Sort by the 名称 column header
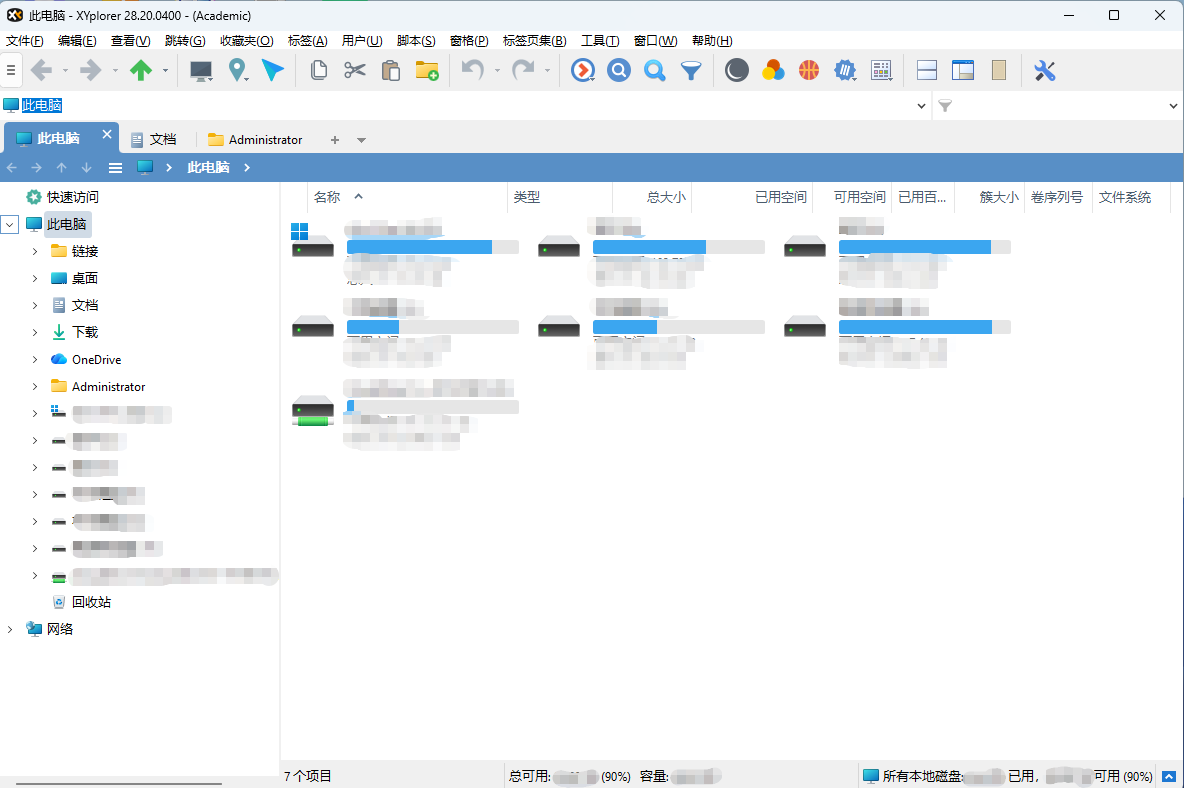This screenshot has width=1184, height=788. click(327, 197)
